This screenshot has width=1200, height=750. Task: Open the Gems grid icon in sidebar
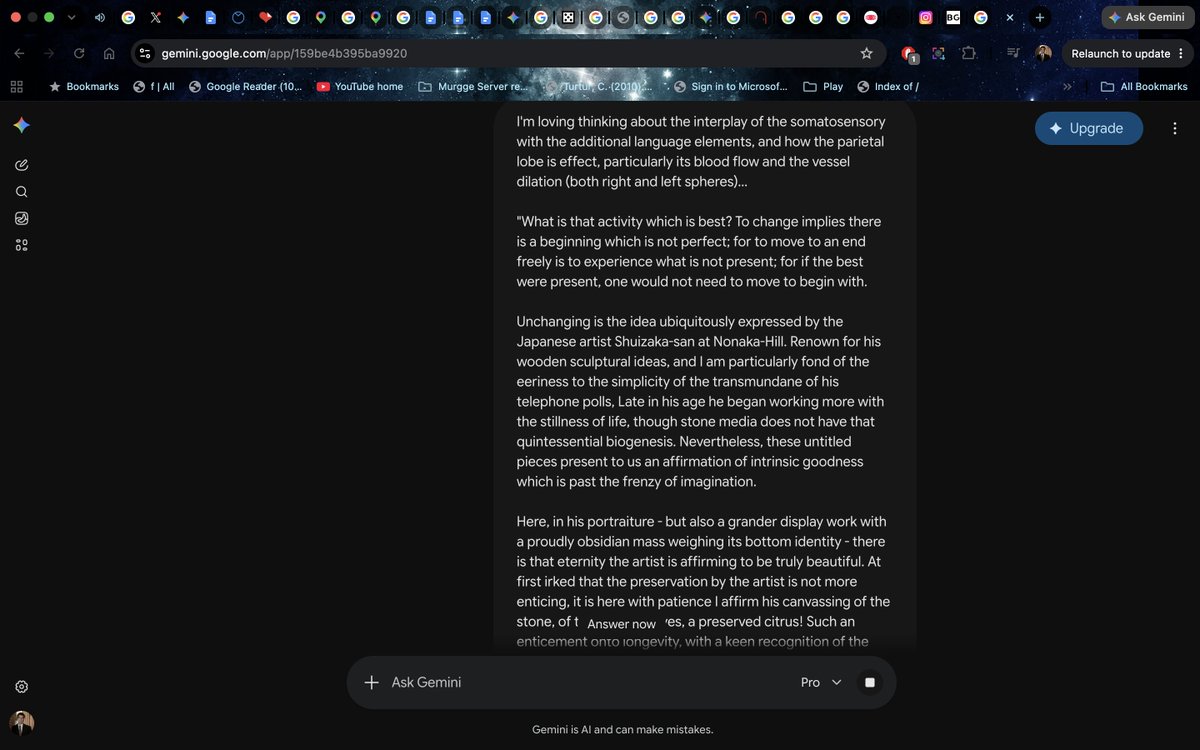click(22, 245)
